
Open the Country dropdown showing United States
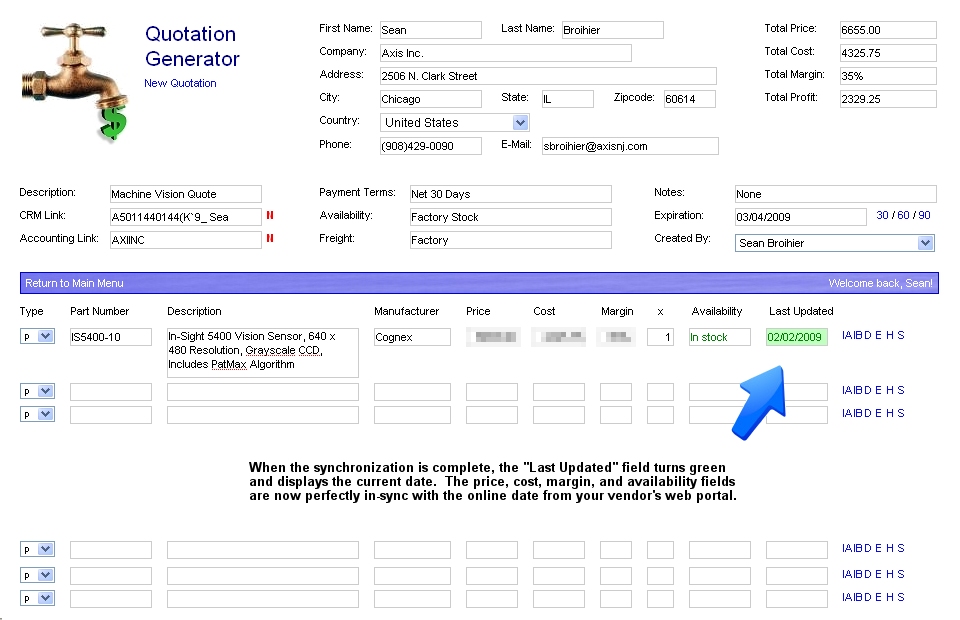tap(520, 122)
